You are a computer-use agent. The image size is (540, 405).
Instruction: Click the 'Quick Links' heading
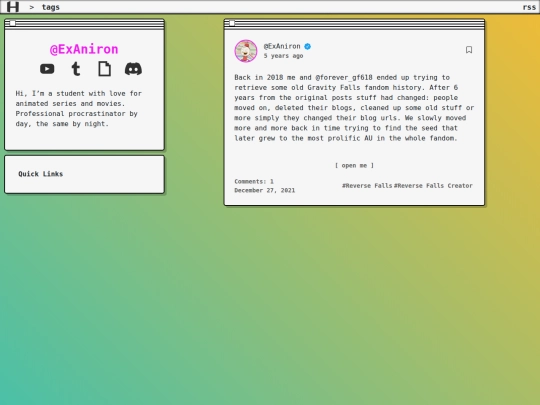[x=41, y=174]
